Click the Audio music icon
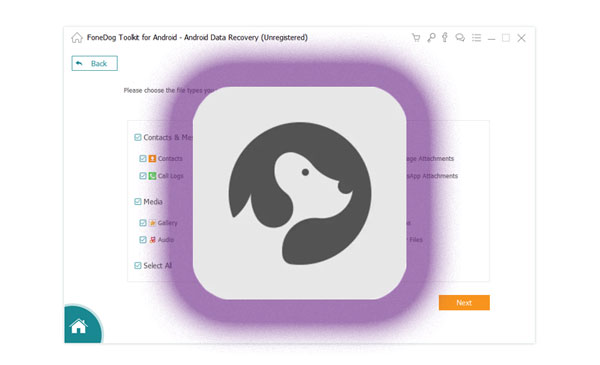This screenshot has width=600, height=365. (x=152, y=240)
